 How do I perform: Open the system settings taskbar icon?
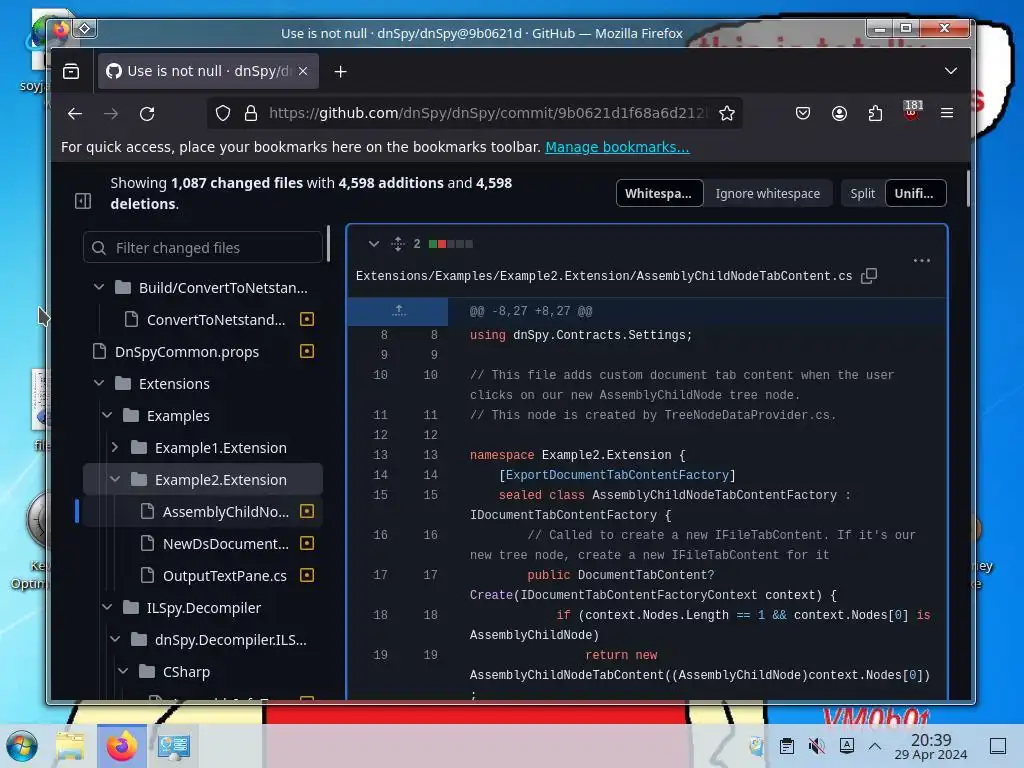[x=173, y=746]
